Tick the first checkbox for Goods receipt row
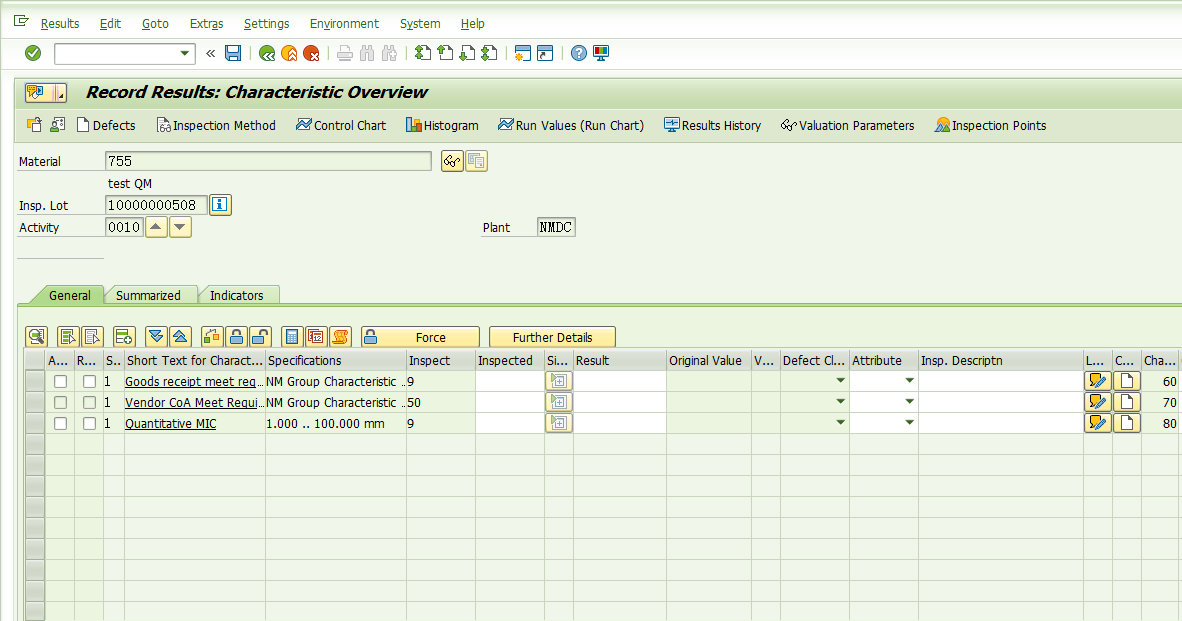Image resolution: width=1182 pixels, height=621 pixels. 61,381
